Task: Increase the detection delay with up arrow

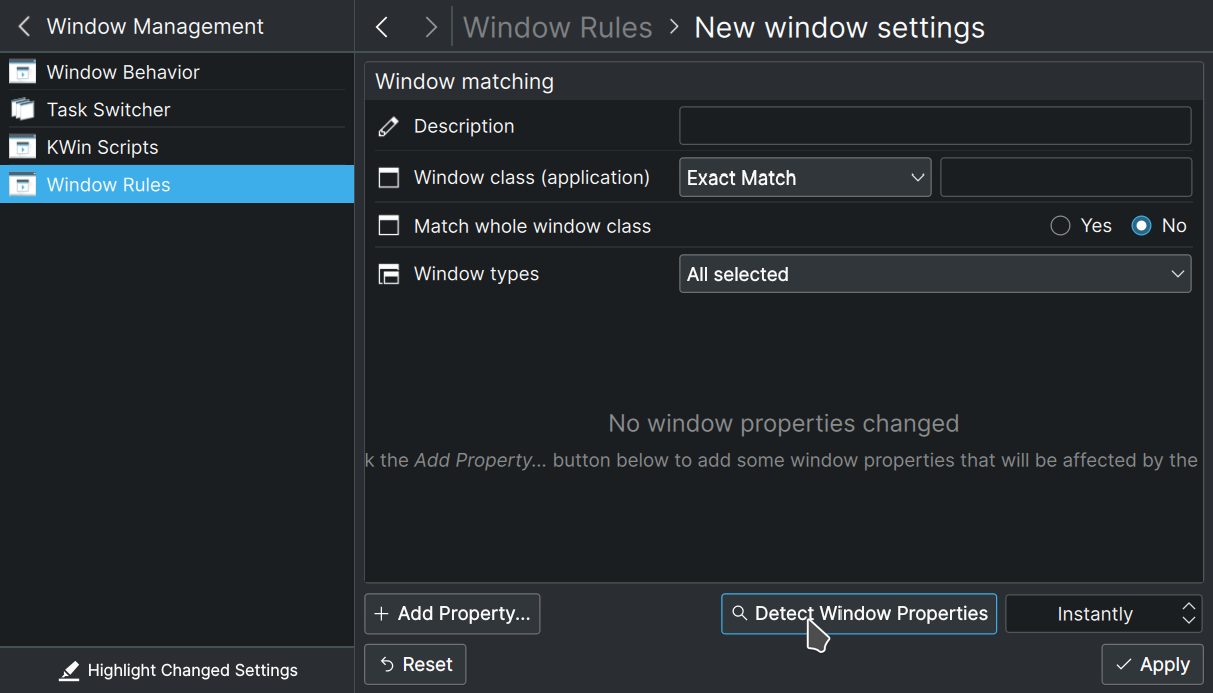Action: (1188, 605)
